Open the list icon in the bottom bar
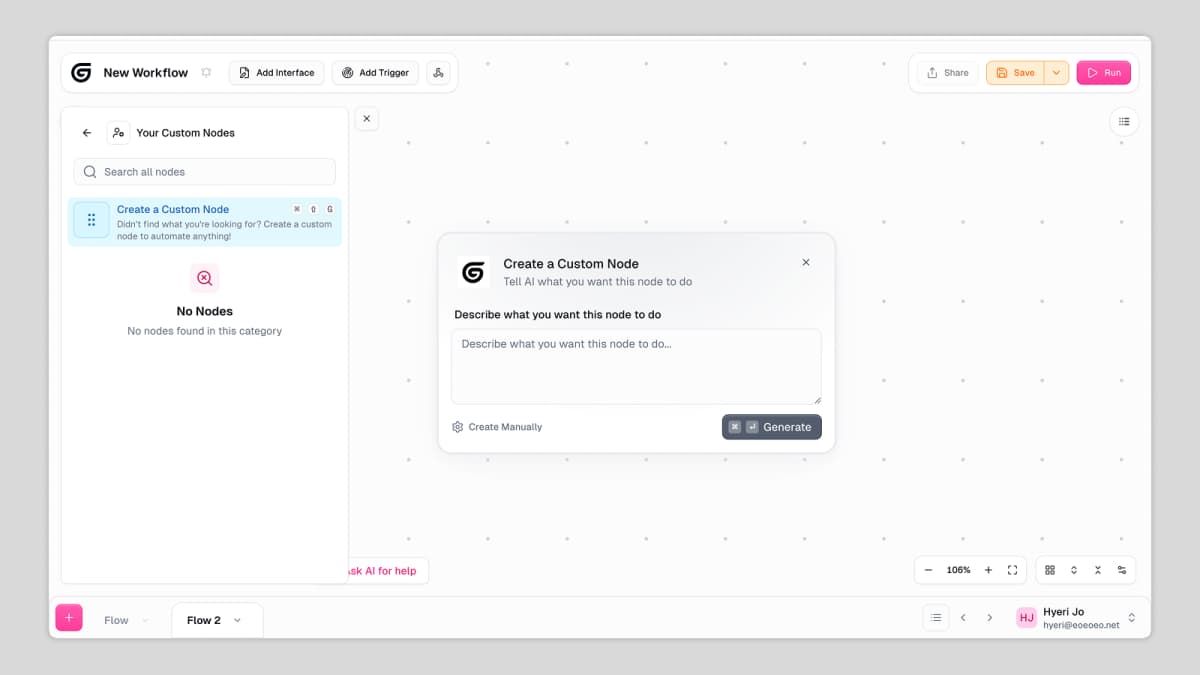The height and width of the screenshot is (675, 1200). 936,618
